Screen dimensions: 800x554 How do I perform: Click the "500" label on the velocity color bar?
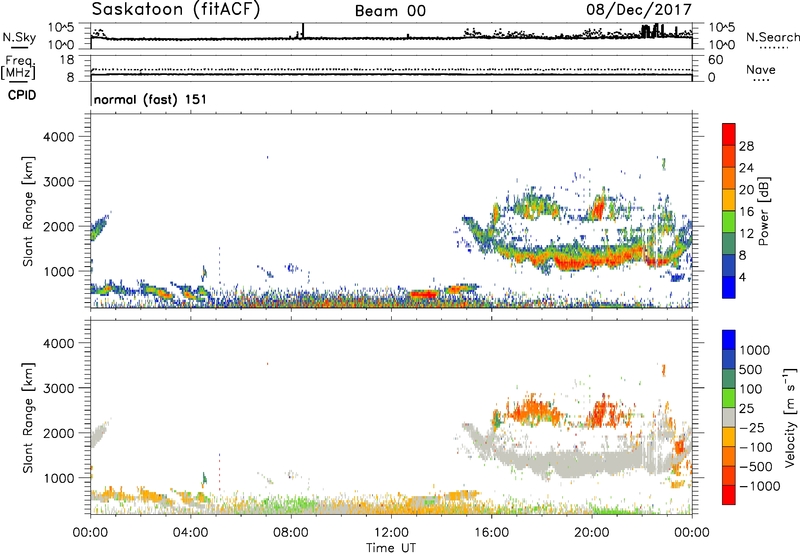point(751,370)
